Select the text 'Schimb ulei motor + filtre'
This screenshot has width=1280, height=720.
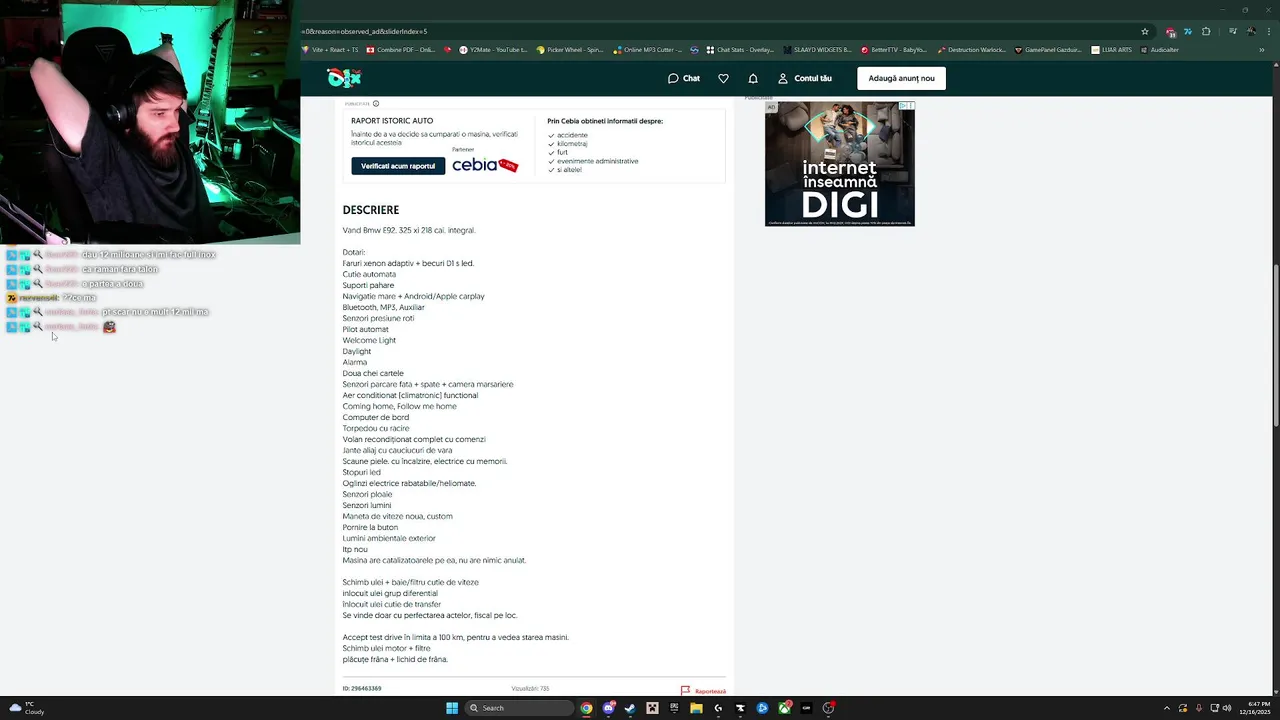(x=386, y=648)
